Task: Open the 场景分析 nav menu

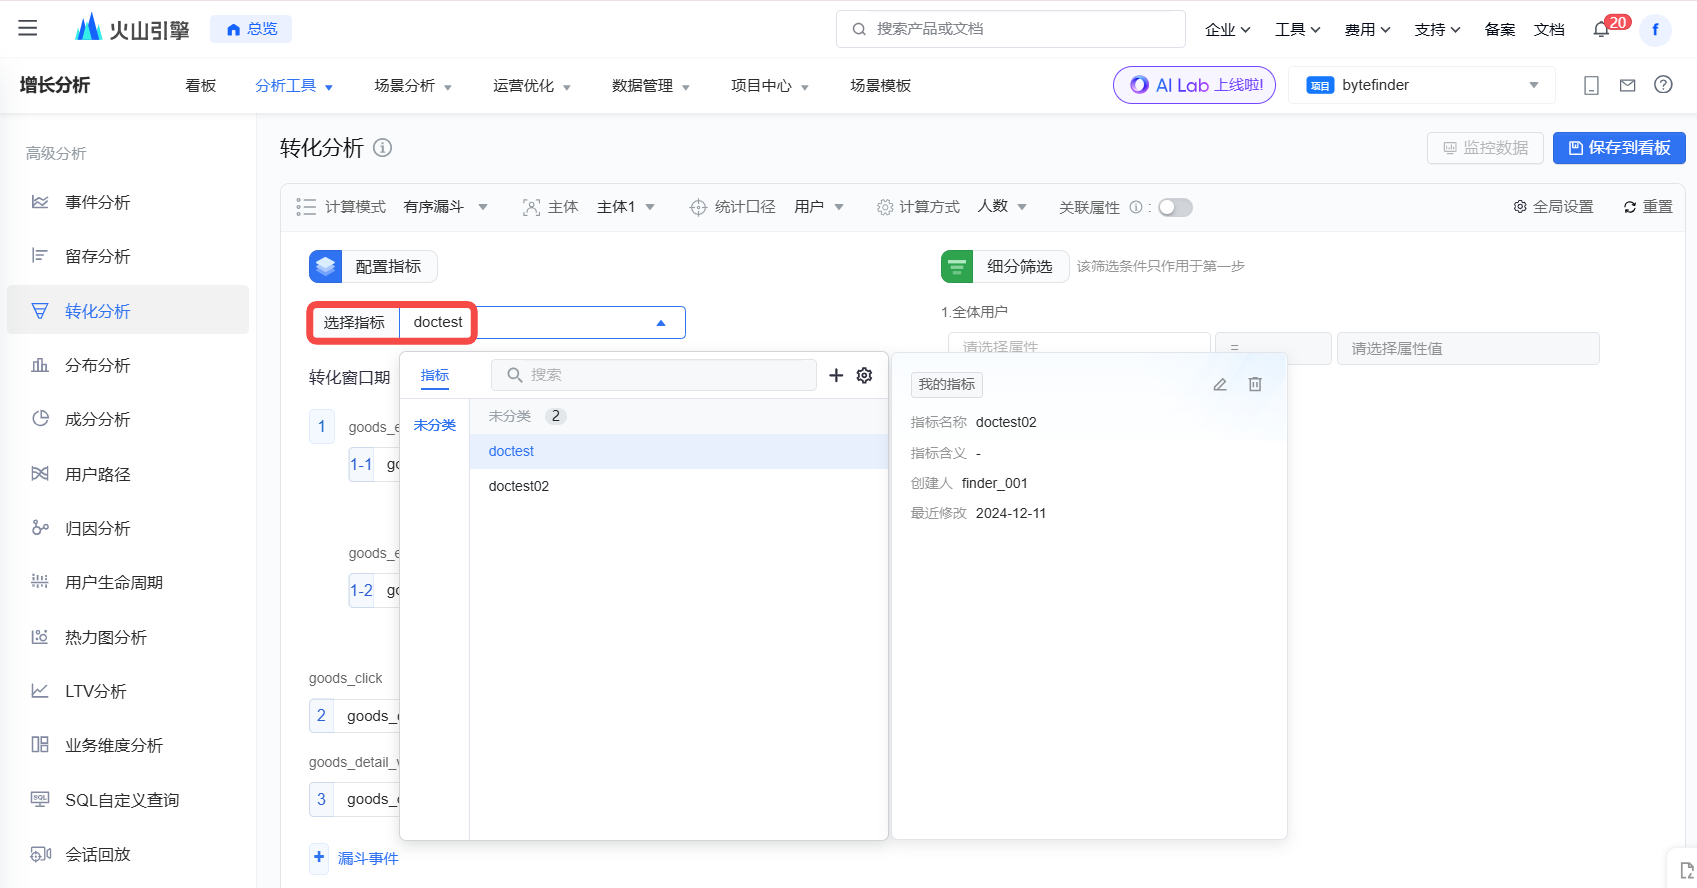Action: (413, 86)
